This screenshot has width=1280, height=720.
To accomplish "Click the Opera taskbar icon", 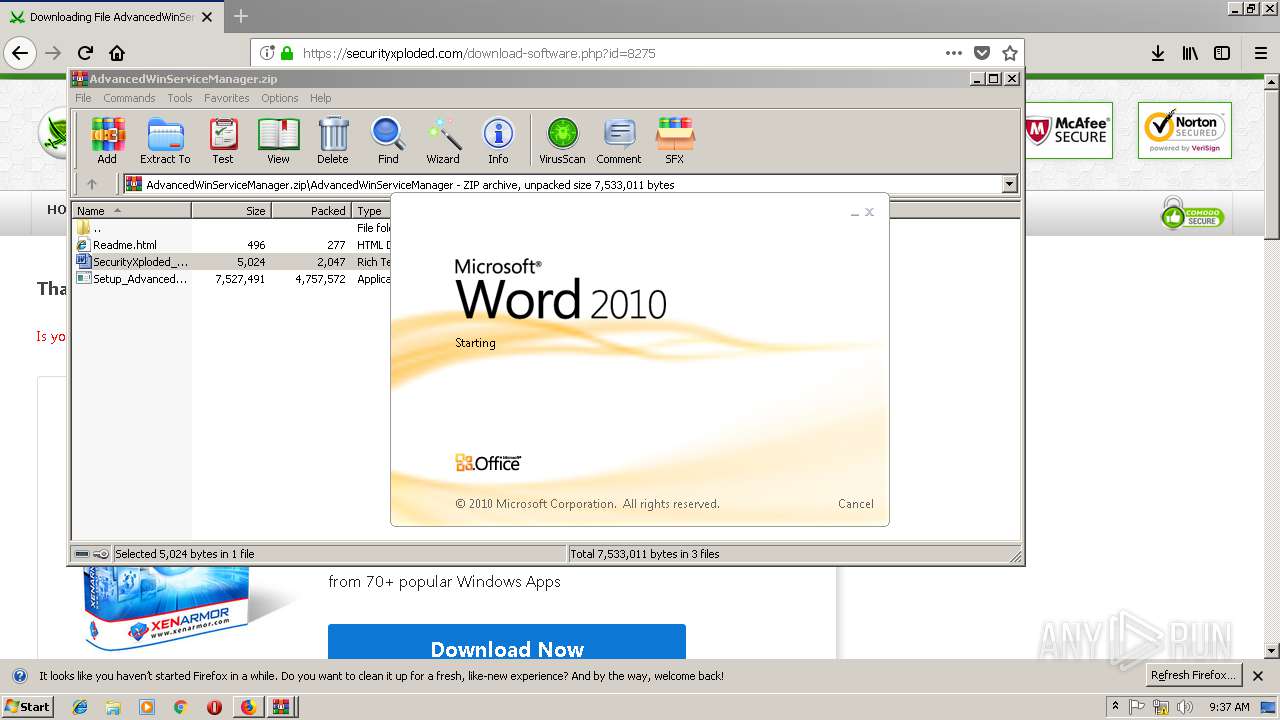I will pos(214,706).
